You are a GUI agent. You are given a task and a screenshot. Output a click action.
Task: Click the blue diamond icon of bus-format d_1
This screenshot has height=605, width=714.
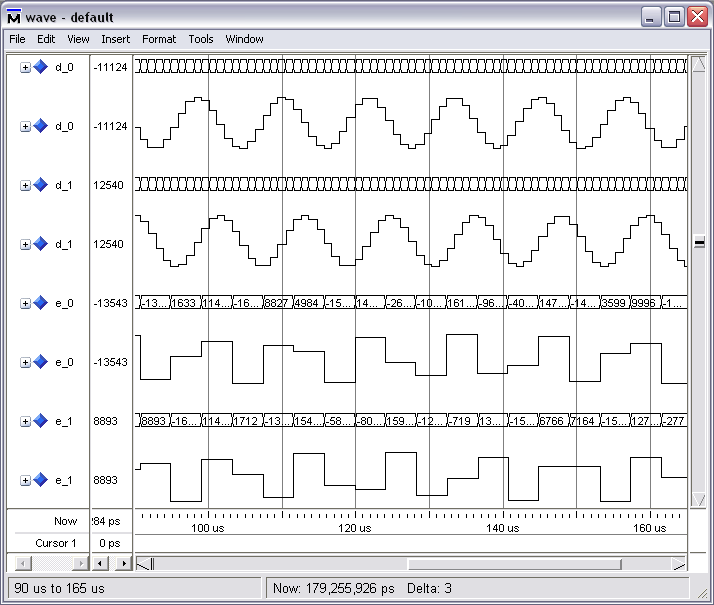(41, 185)
